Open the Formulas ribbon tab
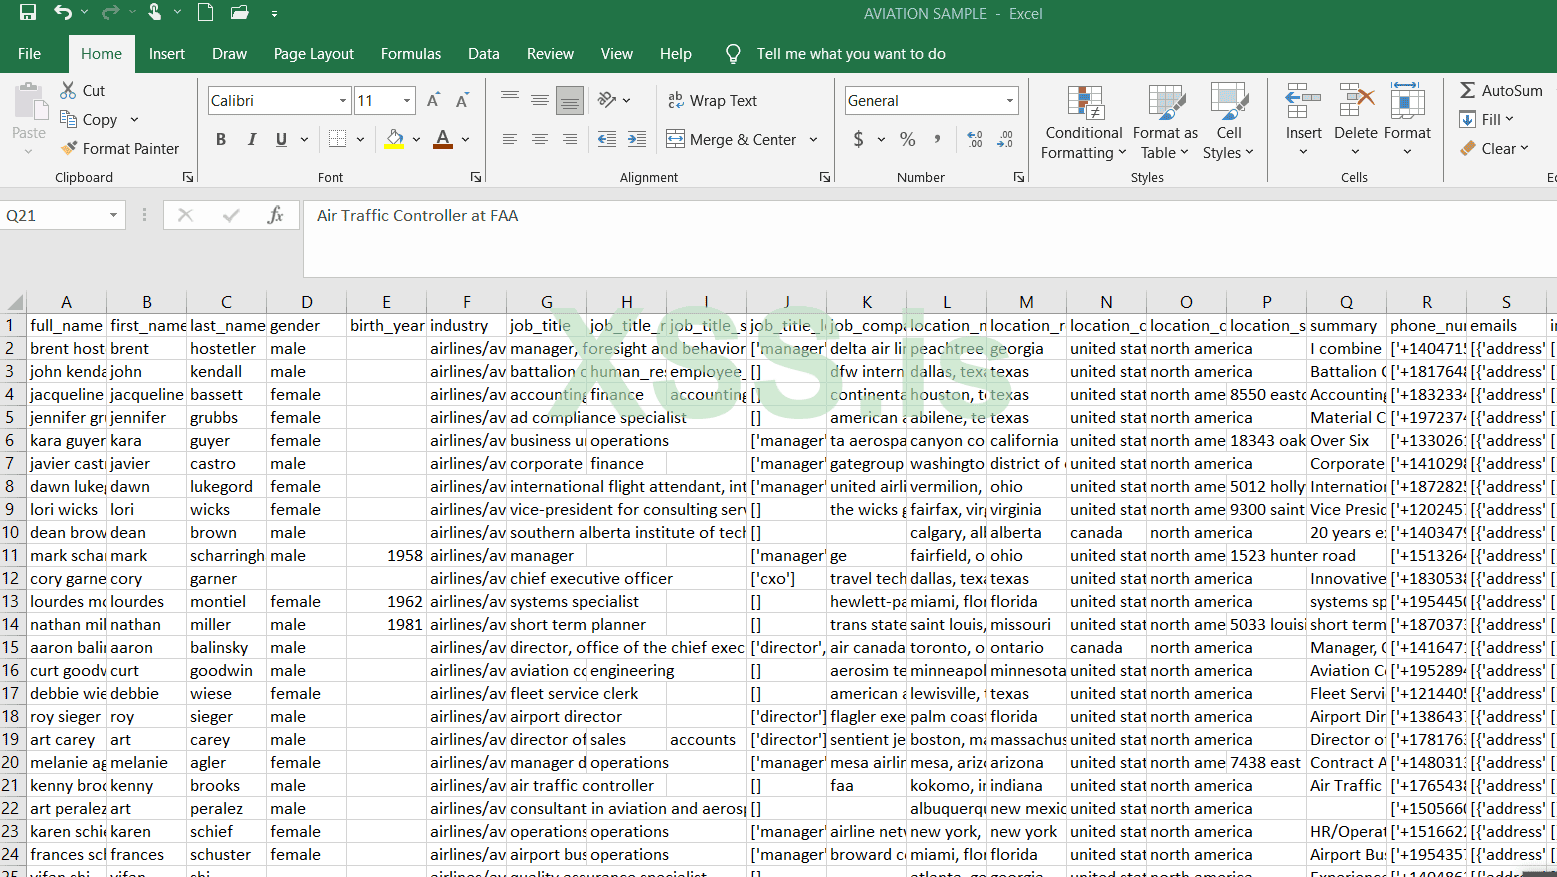Viewport: 1557px width, 877px height. click(410, 54)
